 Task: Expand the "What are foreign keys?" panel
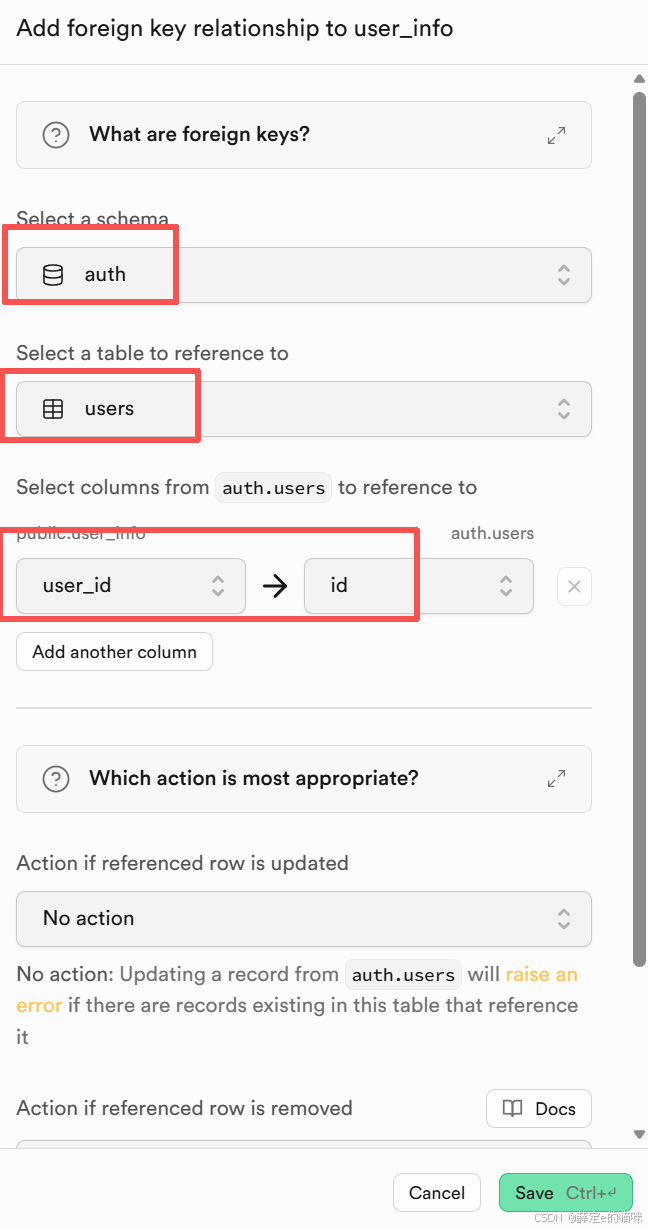point(557,135)
